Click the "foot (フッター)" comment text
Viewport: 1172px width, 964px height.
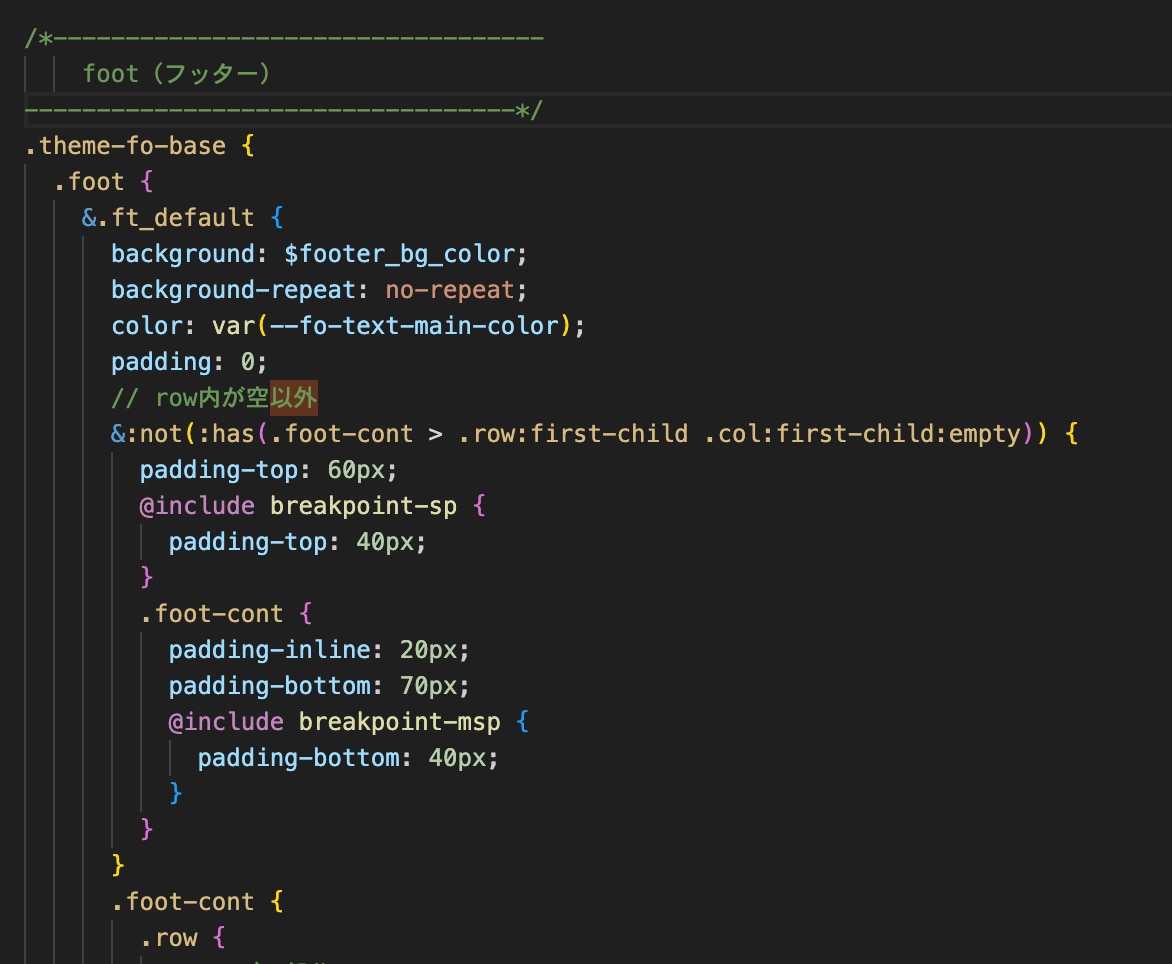click(x=177, y=74)
